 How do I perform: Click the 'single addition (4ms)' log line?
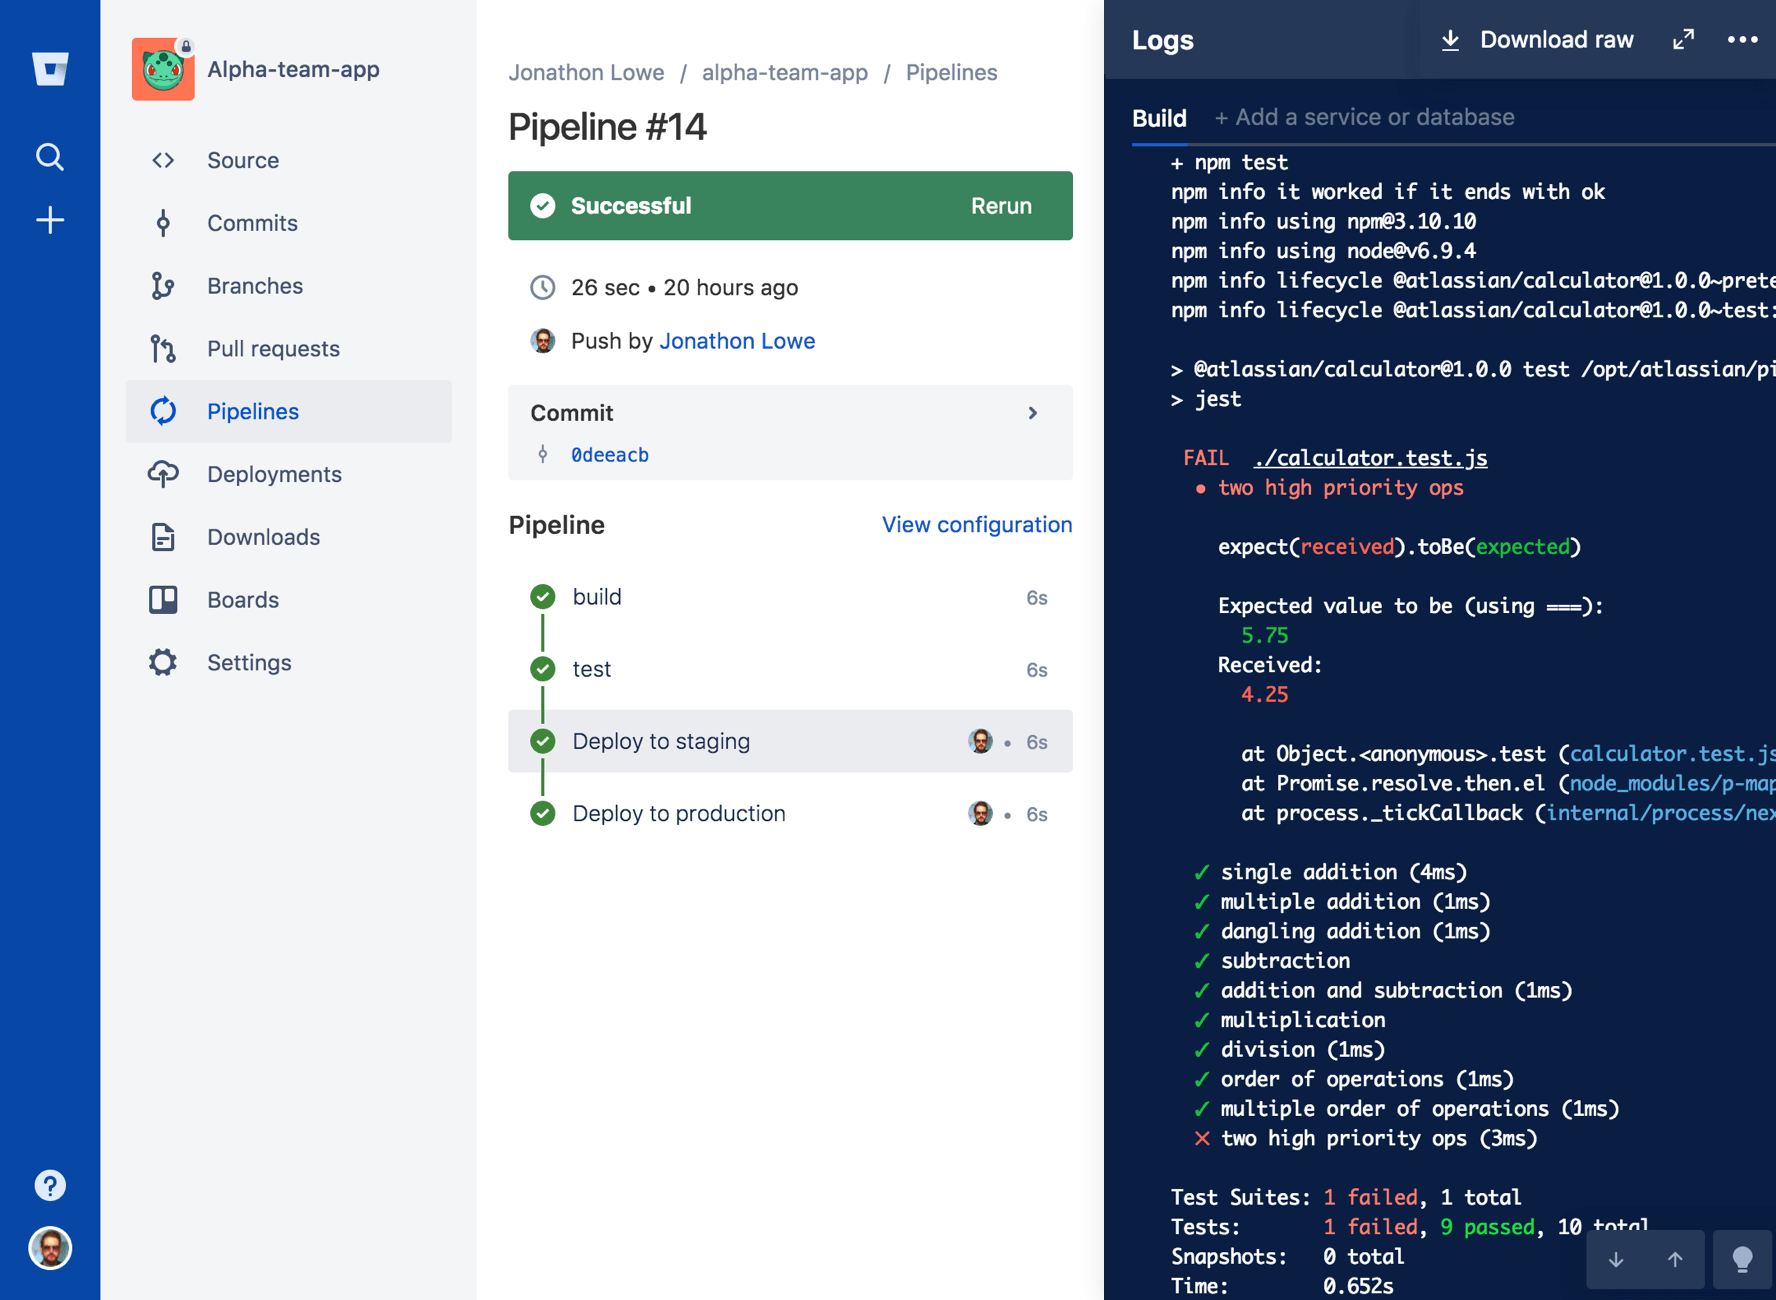click(x=1331, y=872)
